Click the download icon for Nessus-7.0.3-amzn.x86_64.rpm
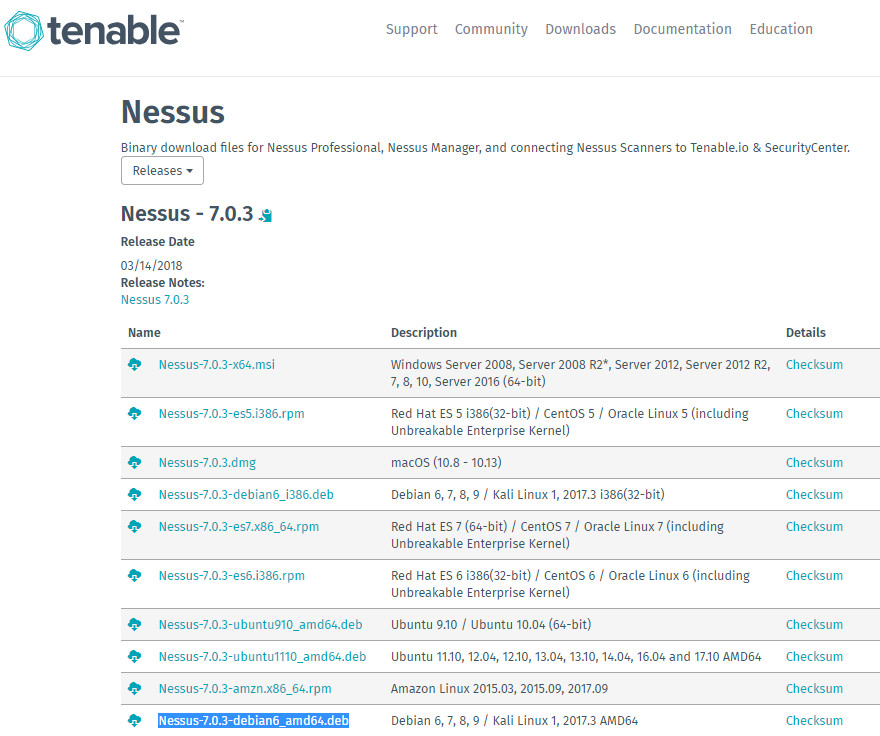 click(135, 689)
